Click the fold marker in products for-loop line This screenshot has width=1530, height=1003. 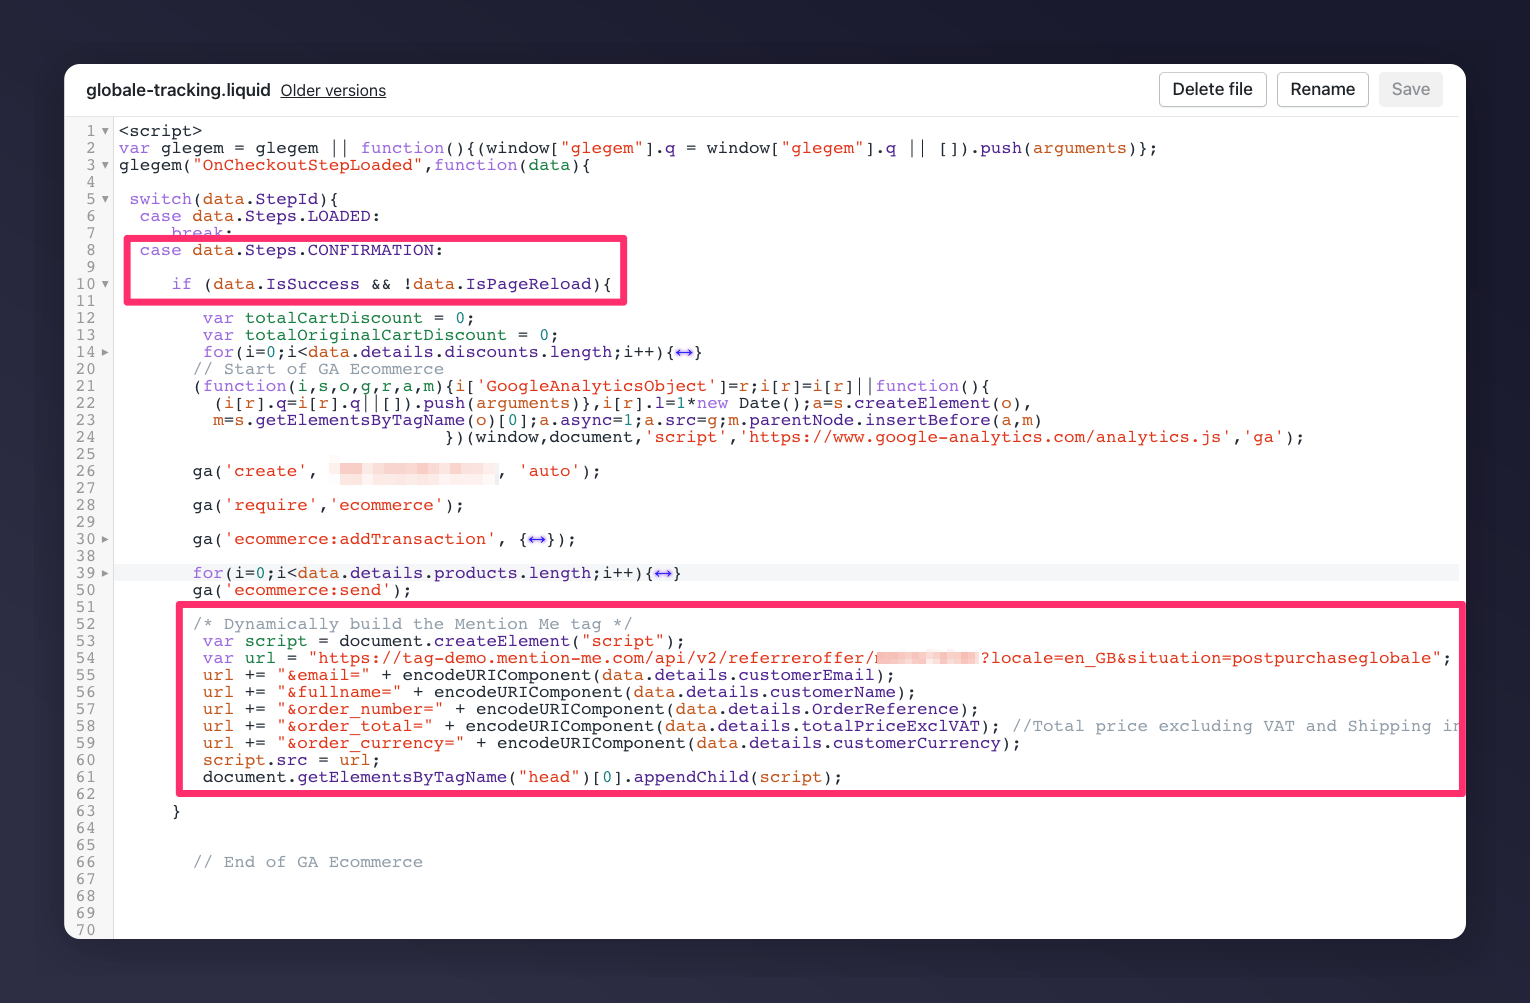click(663, 573)
